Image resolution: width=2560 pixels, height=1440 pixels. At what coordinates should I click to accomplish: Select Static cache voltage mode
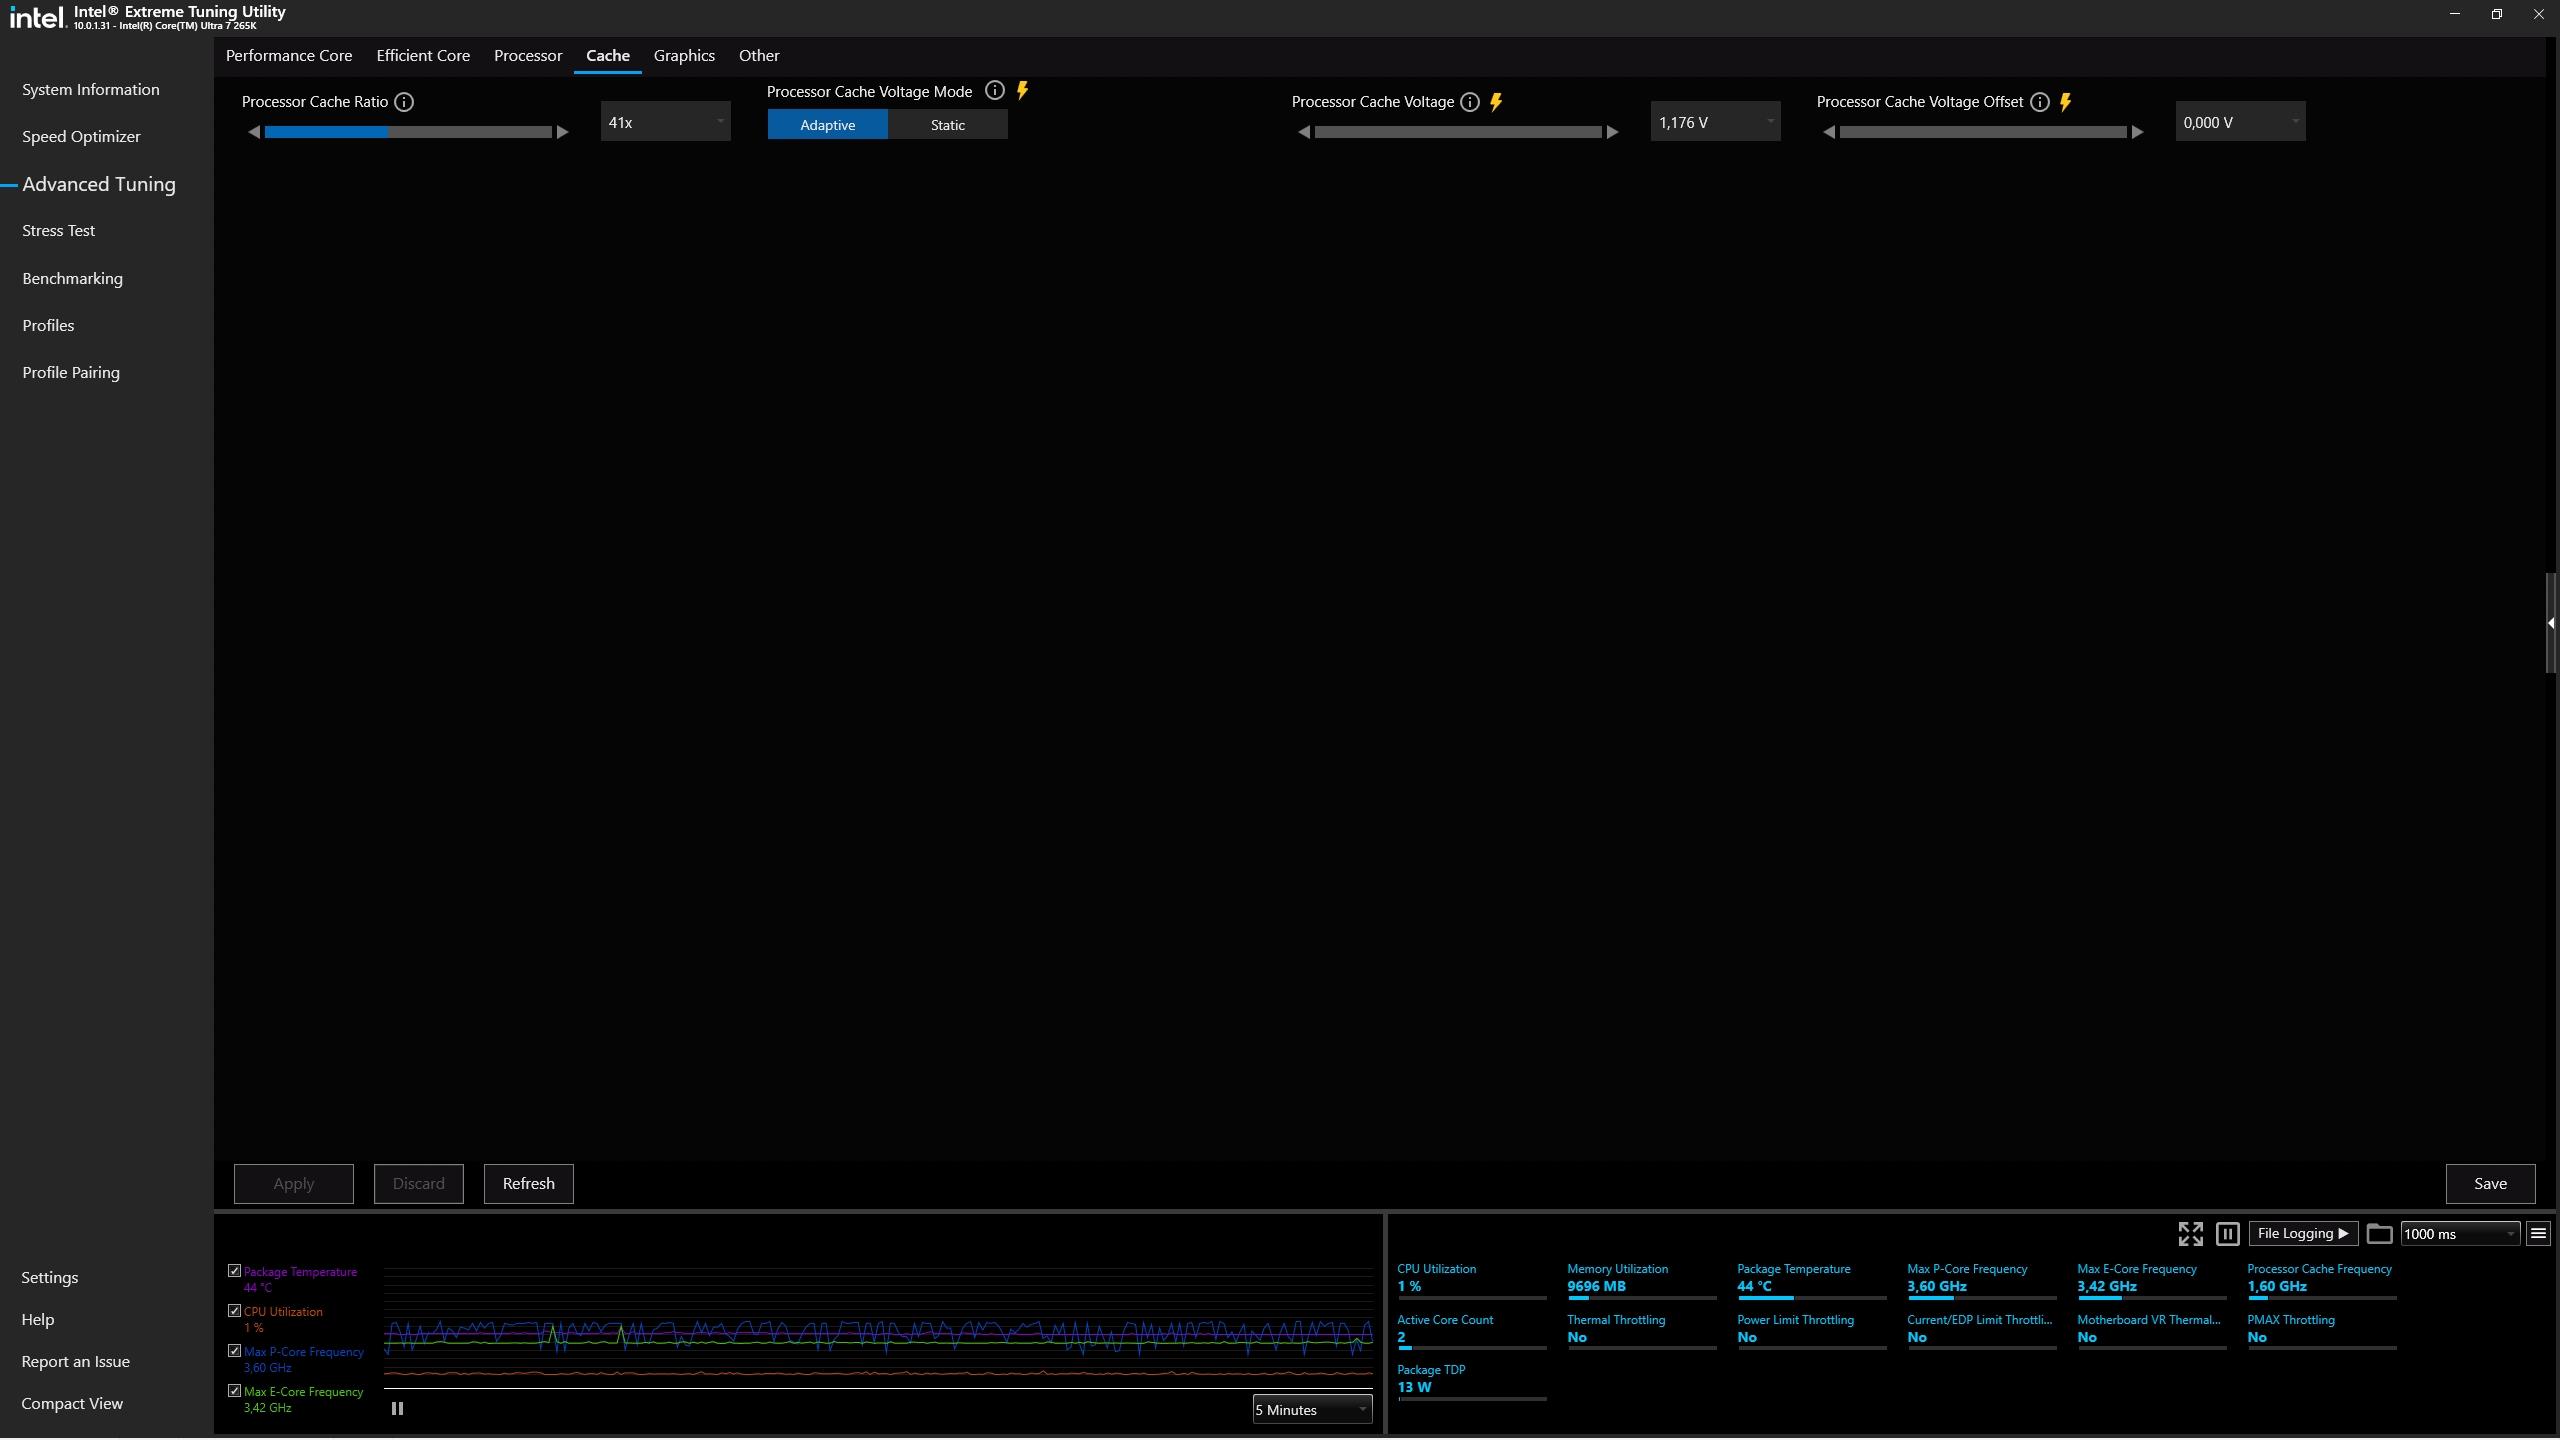(x=947, y=125)
